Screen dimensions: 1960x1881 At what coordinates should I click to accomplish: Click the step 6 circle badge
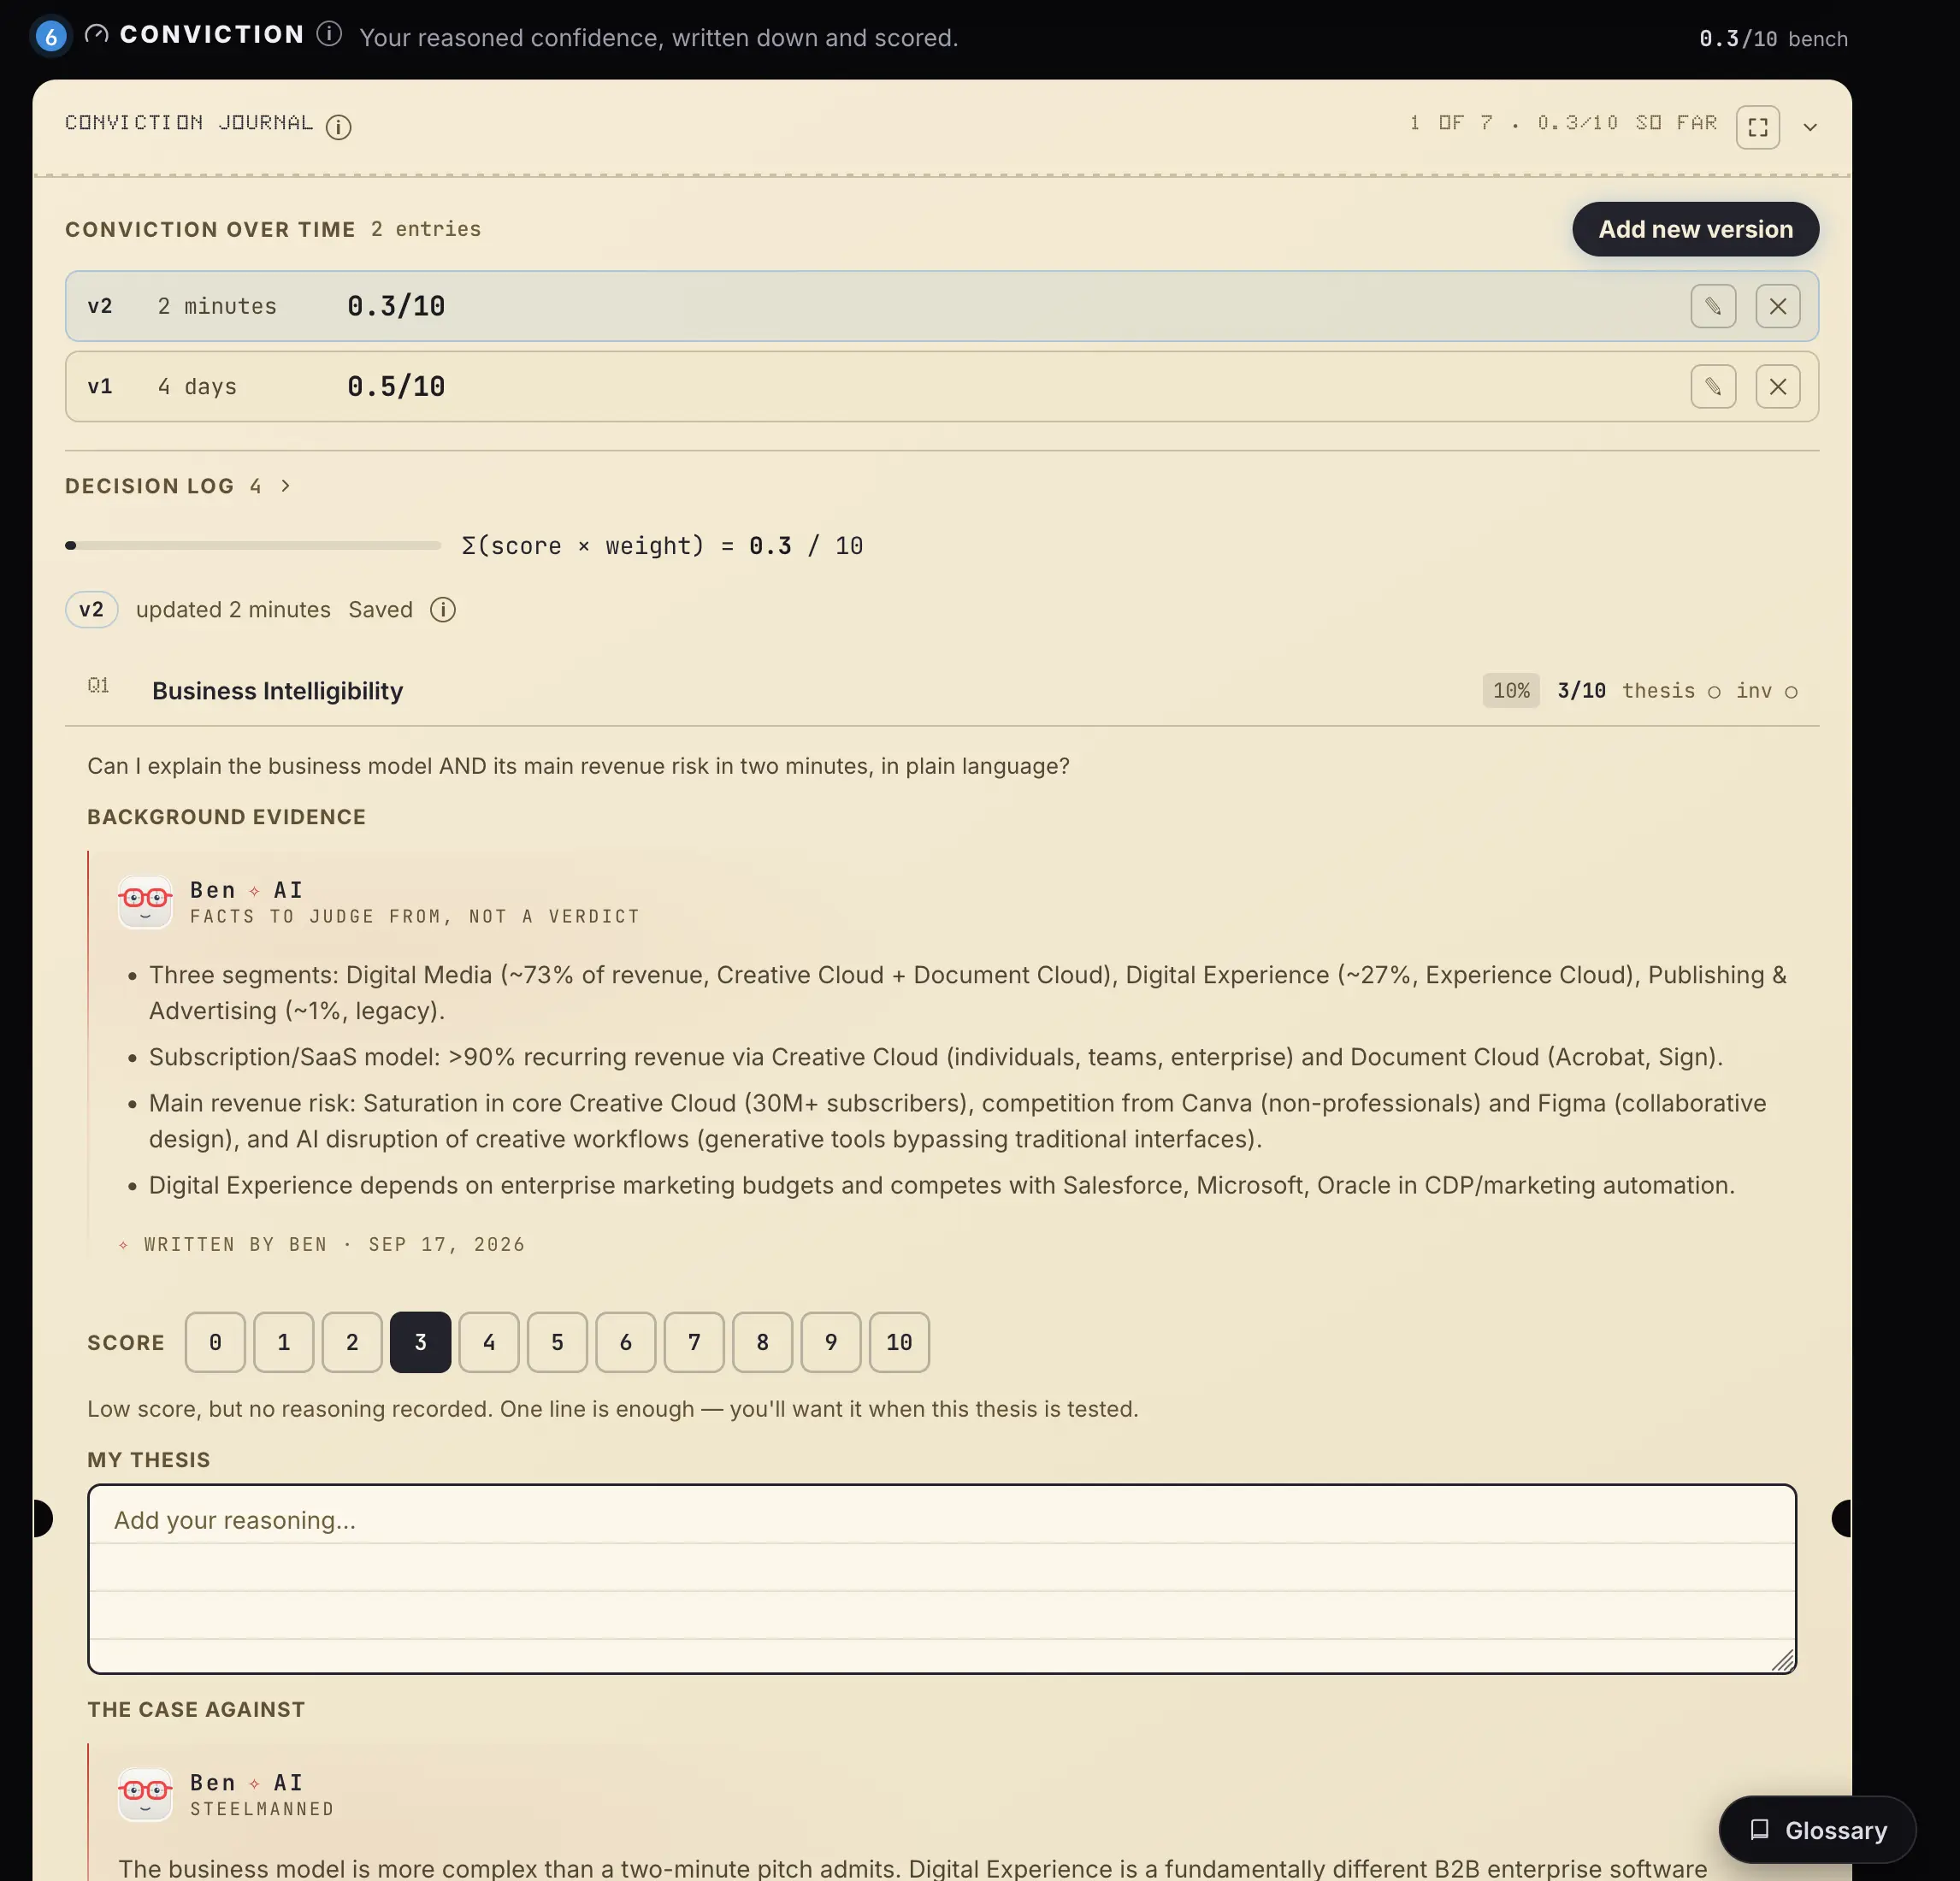pyautogui.click(x=51, y=38)
